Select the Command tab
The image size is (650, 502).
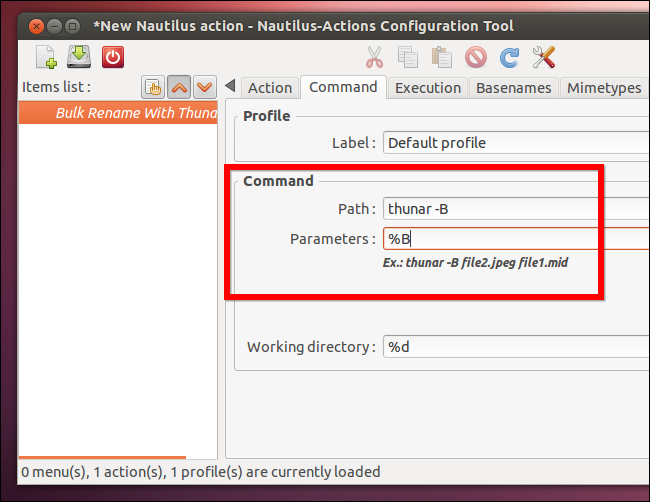[343, 87]
